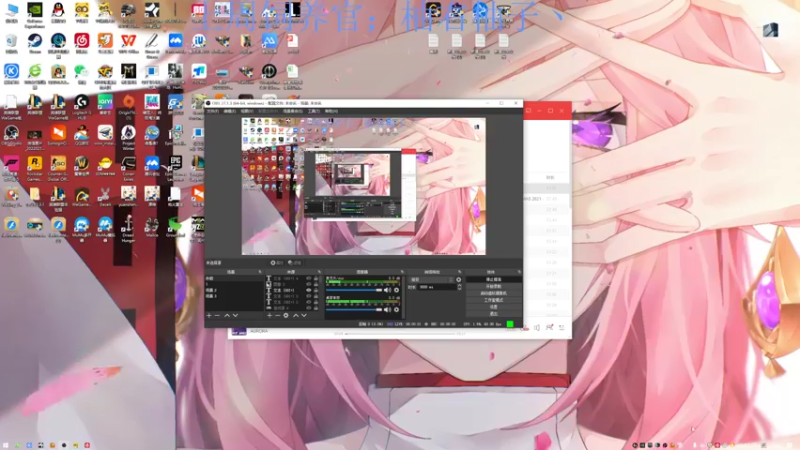This screenshot has width=800, height=450.
Task: Mute the second audio mixer track
Action: tap(387, 309)
